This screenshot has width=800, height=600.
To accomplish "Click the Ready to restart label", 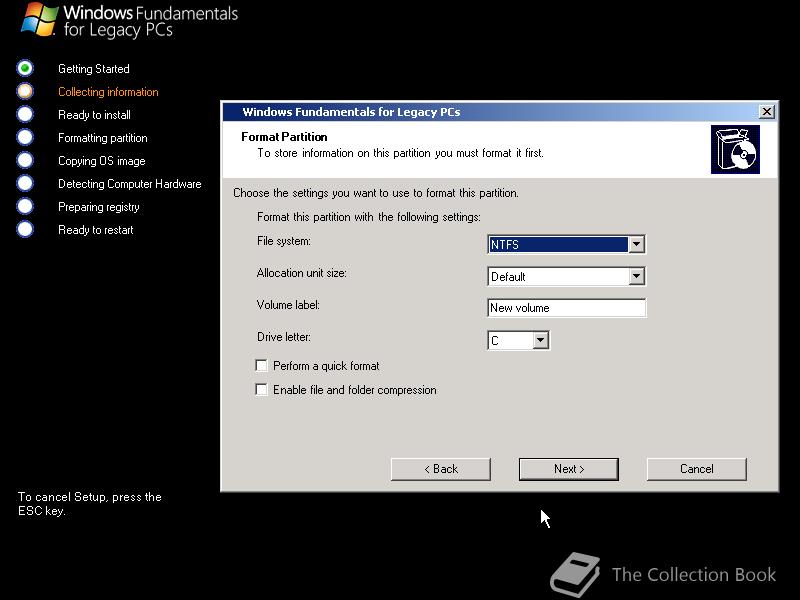I will click(95, 230).
